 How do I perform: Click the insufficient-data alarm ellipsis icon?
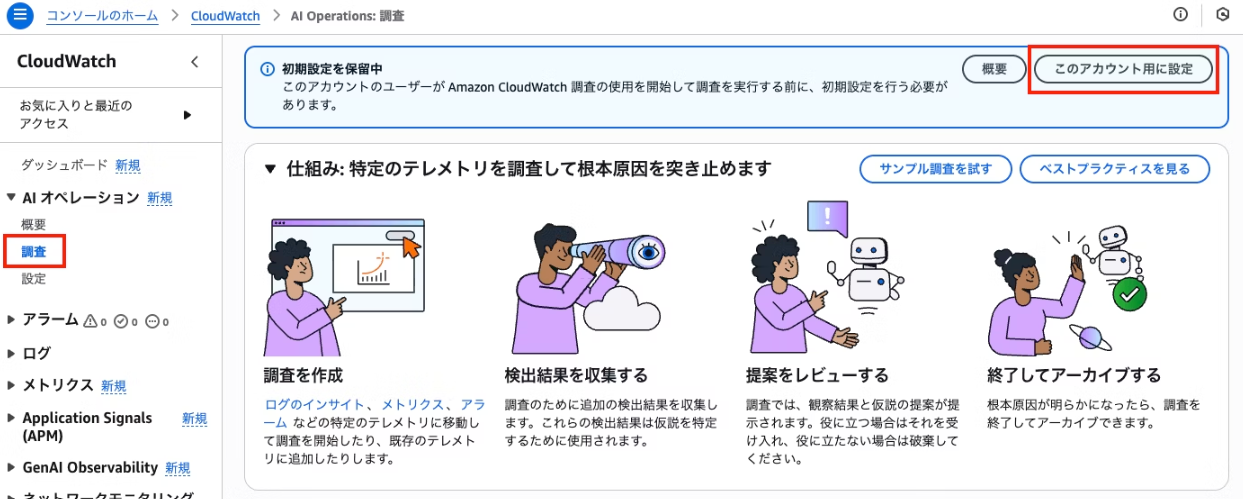pos(153,321)
